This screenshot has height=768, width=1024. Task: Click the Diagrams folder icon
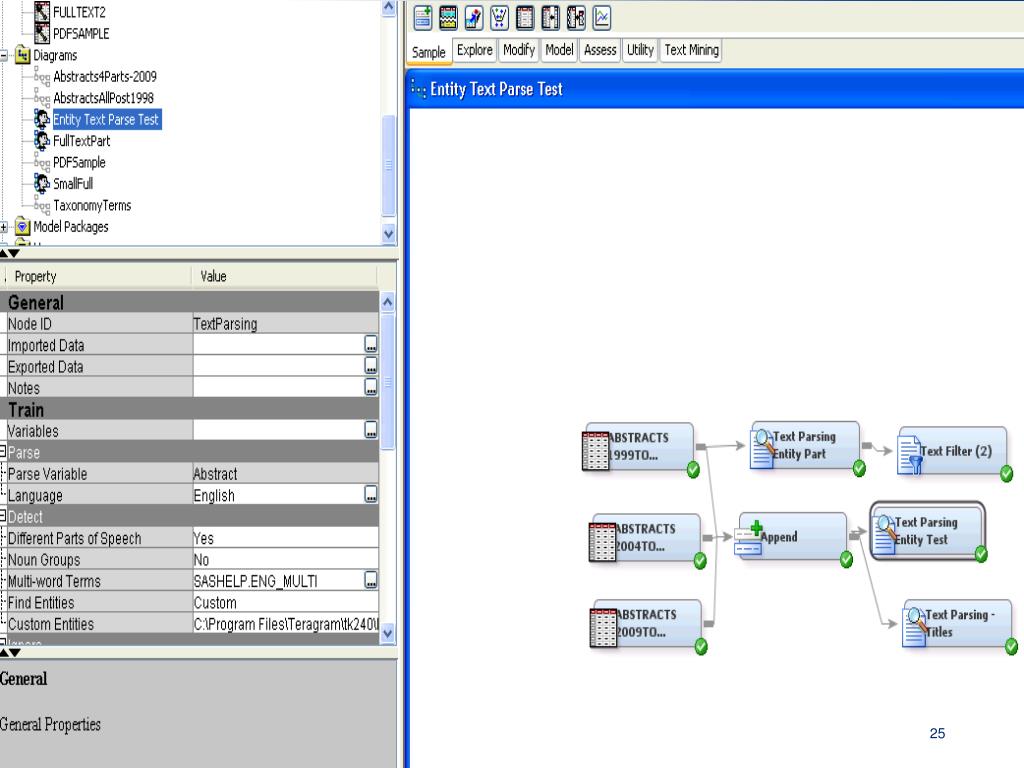[23, 55]
